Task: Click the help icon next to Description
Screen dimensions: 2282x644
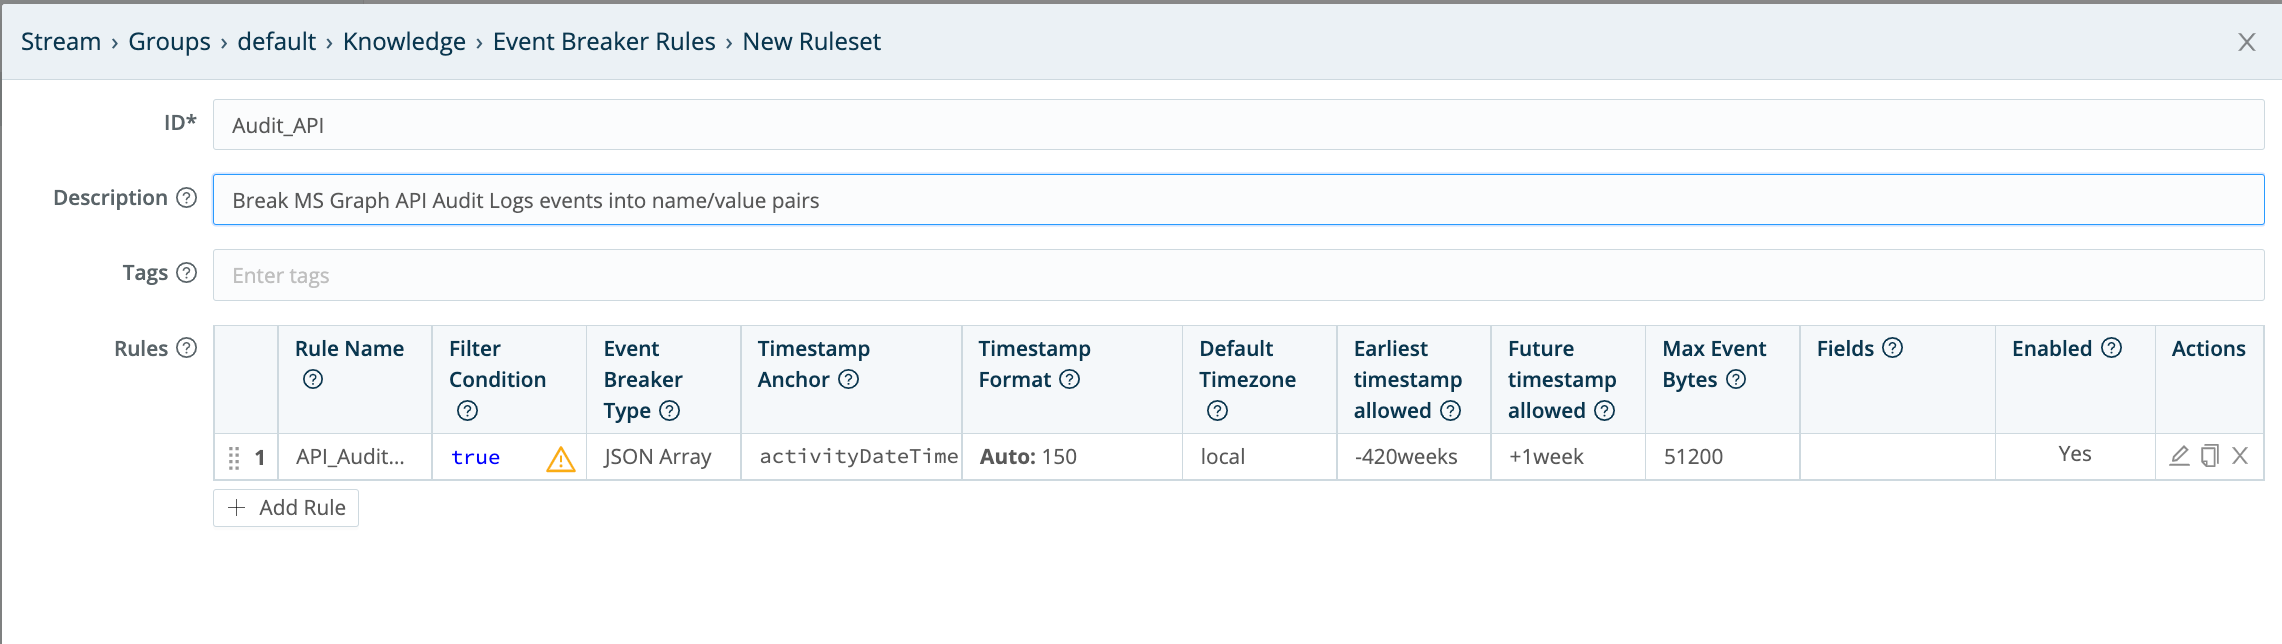Action: coord(185,199)
